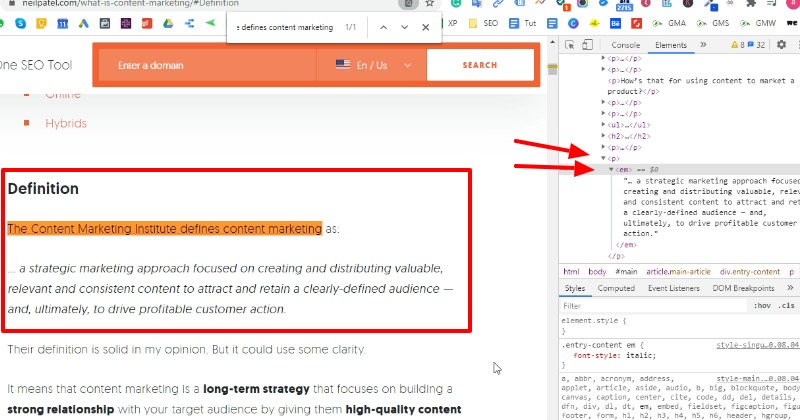Open the style-single stylesheet link for .entry-content em
Viewport: 800px width, 420px height.
coord(758,345)
